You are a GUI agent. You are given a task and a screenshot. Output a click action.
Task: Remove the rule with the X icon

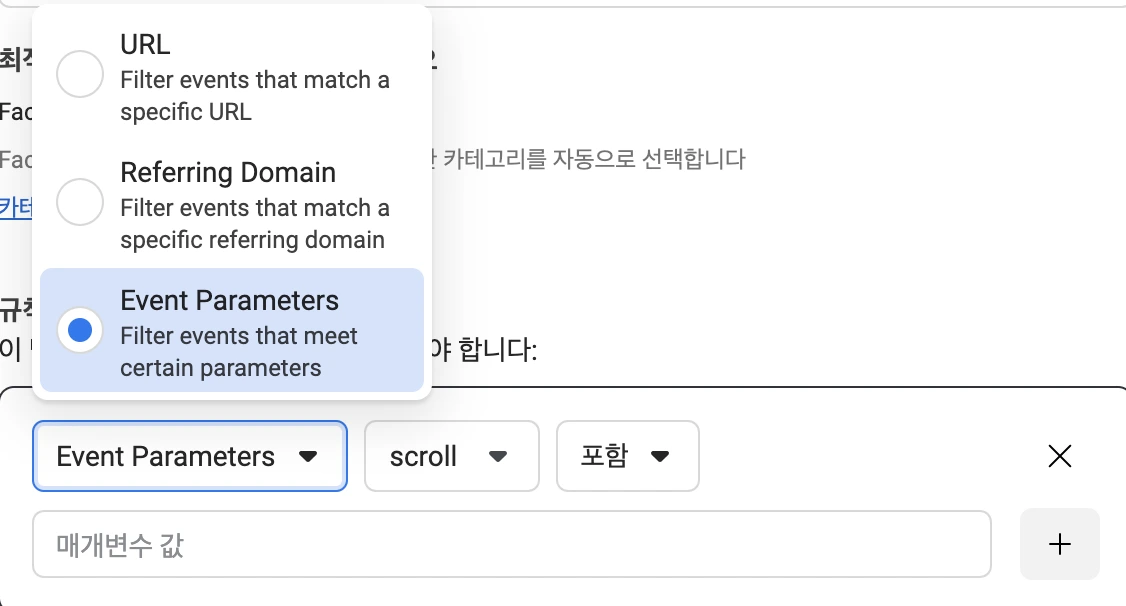point(1059,457)
